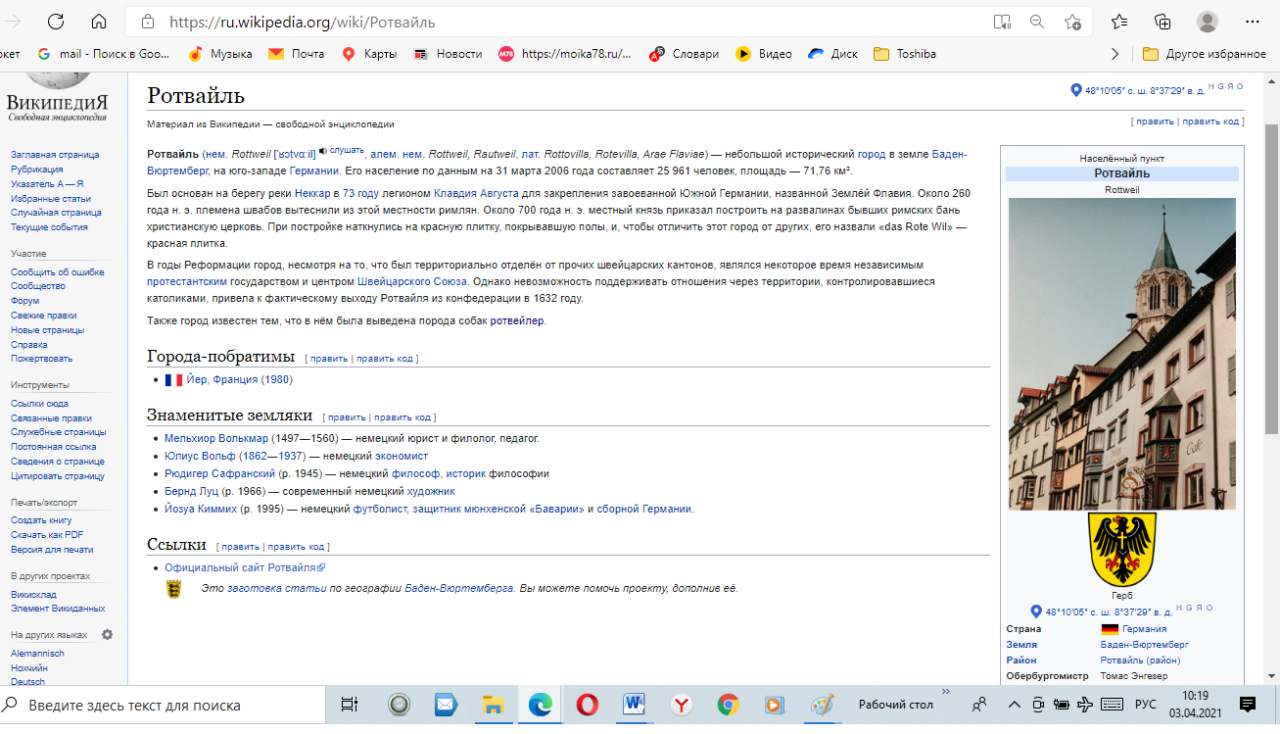
Task: Open the Диск bookmark
Action: pos(833,54)
